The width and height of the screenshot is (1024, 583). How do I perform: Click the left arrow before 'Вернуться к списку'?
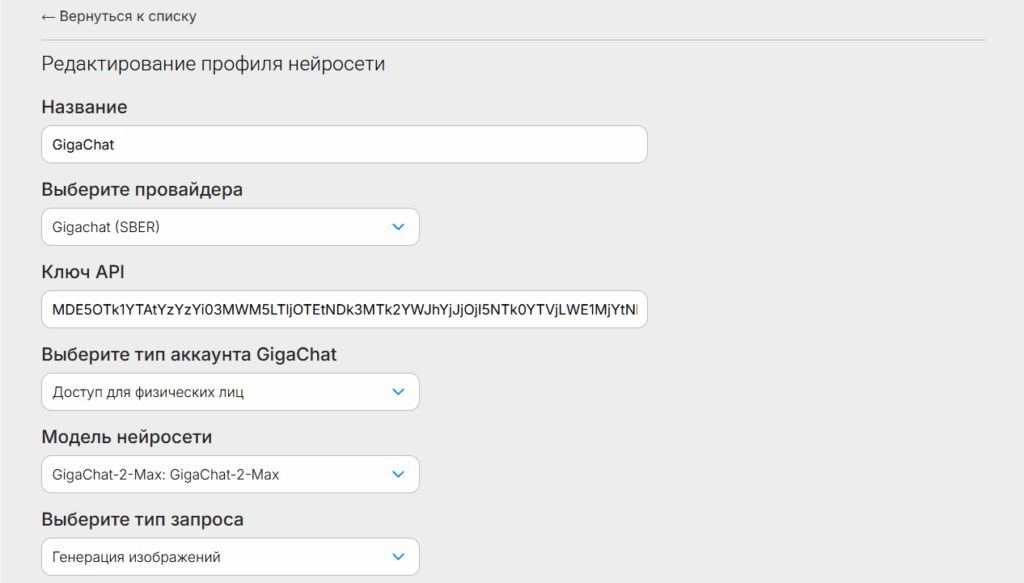tap(48, 17)
